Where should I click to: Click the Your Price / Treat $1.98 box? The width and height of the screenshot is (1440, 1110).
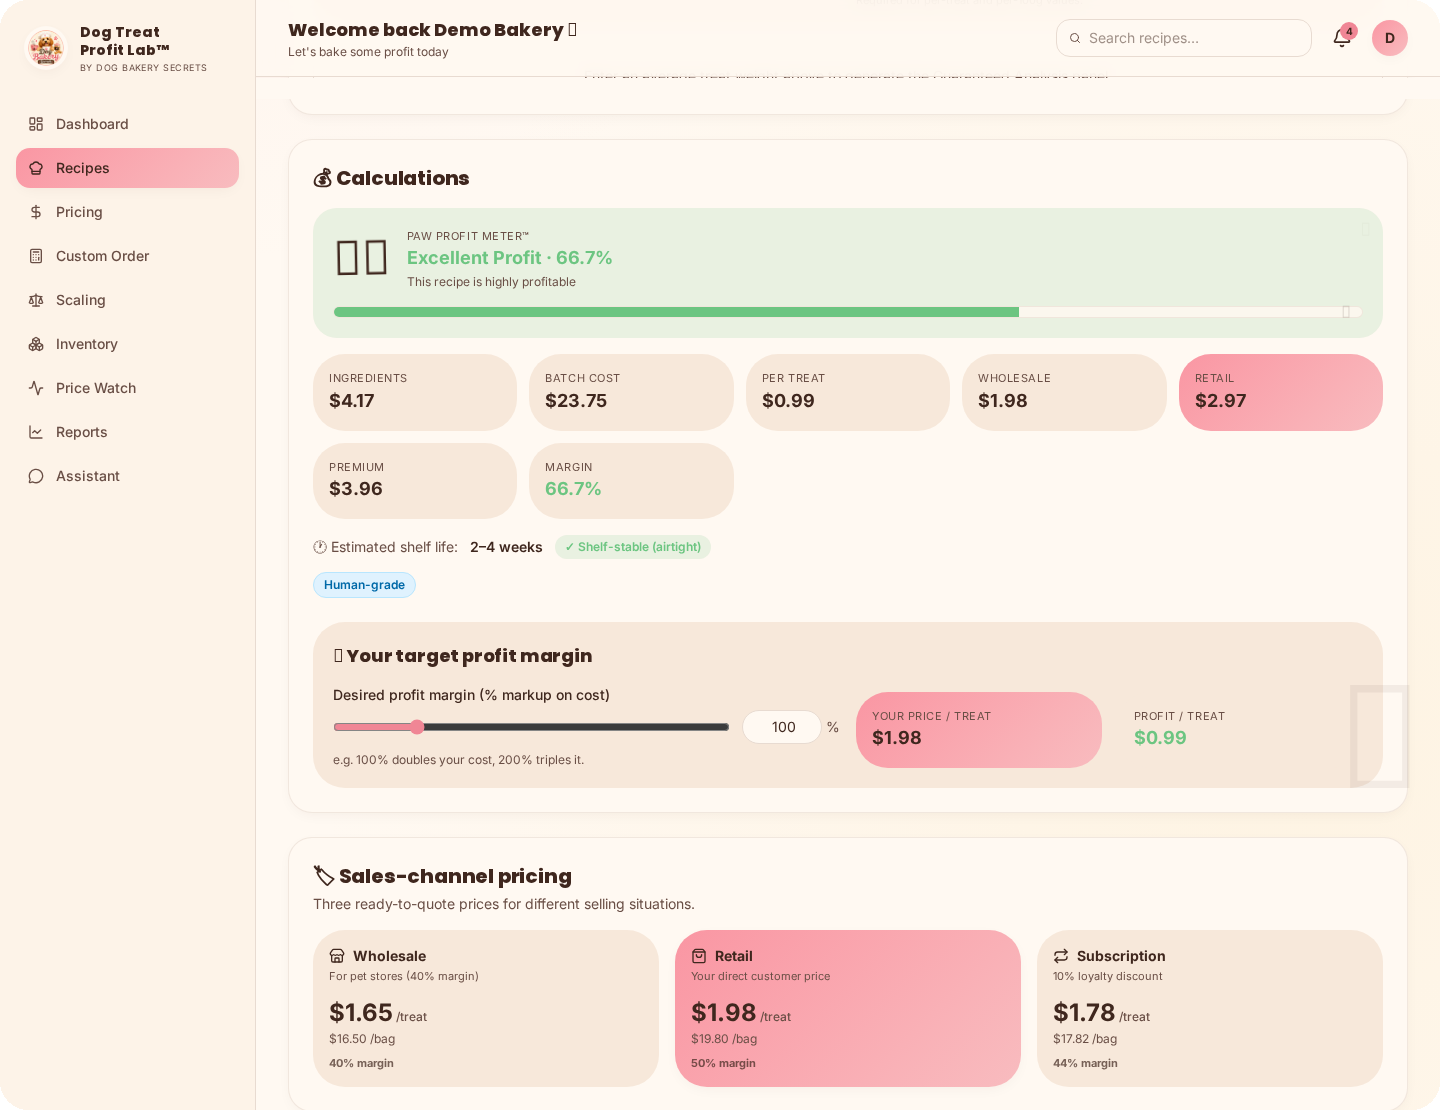(x=979, y=730)
